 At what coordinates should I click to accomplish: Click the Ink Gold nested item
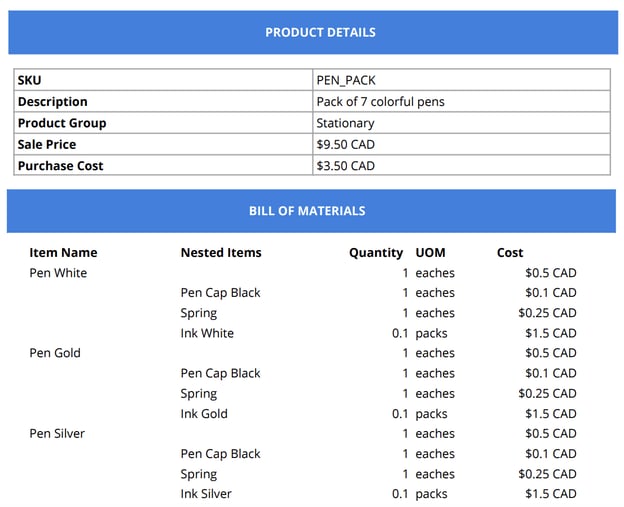(204, 414)
